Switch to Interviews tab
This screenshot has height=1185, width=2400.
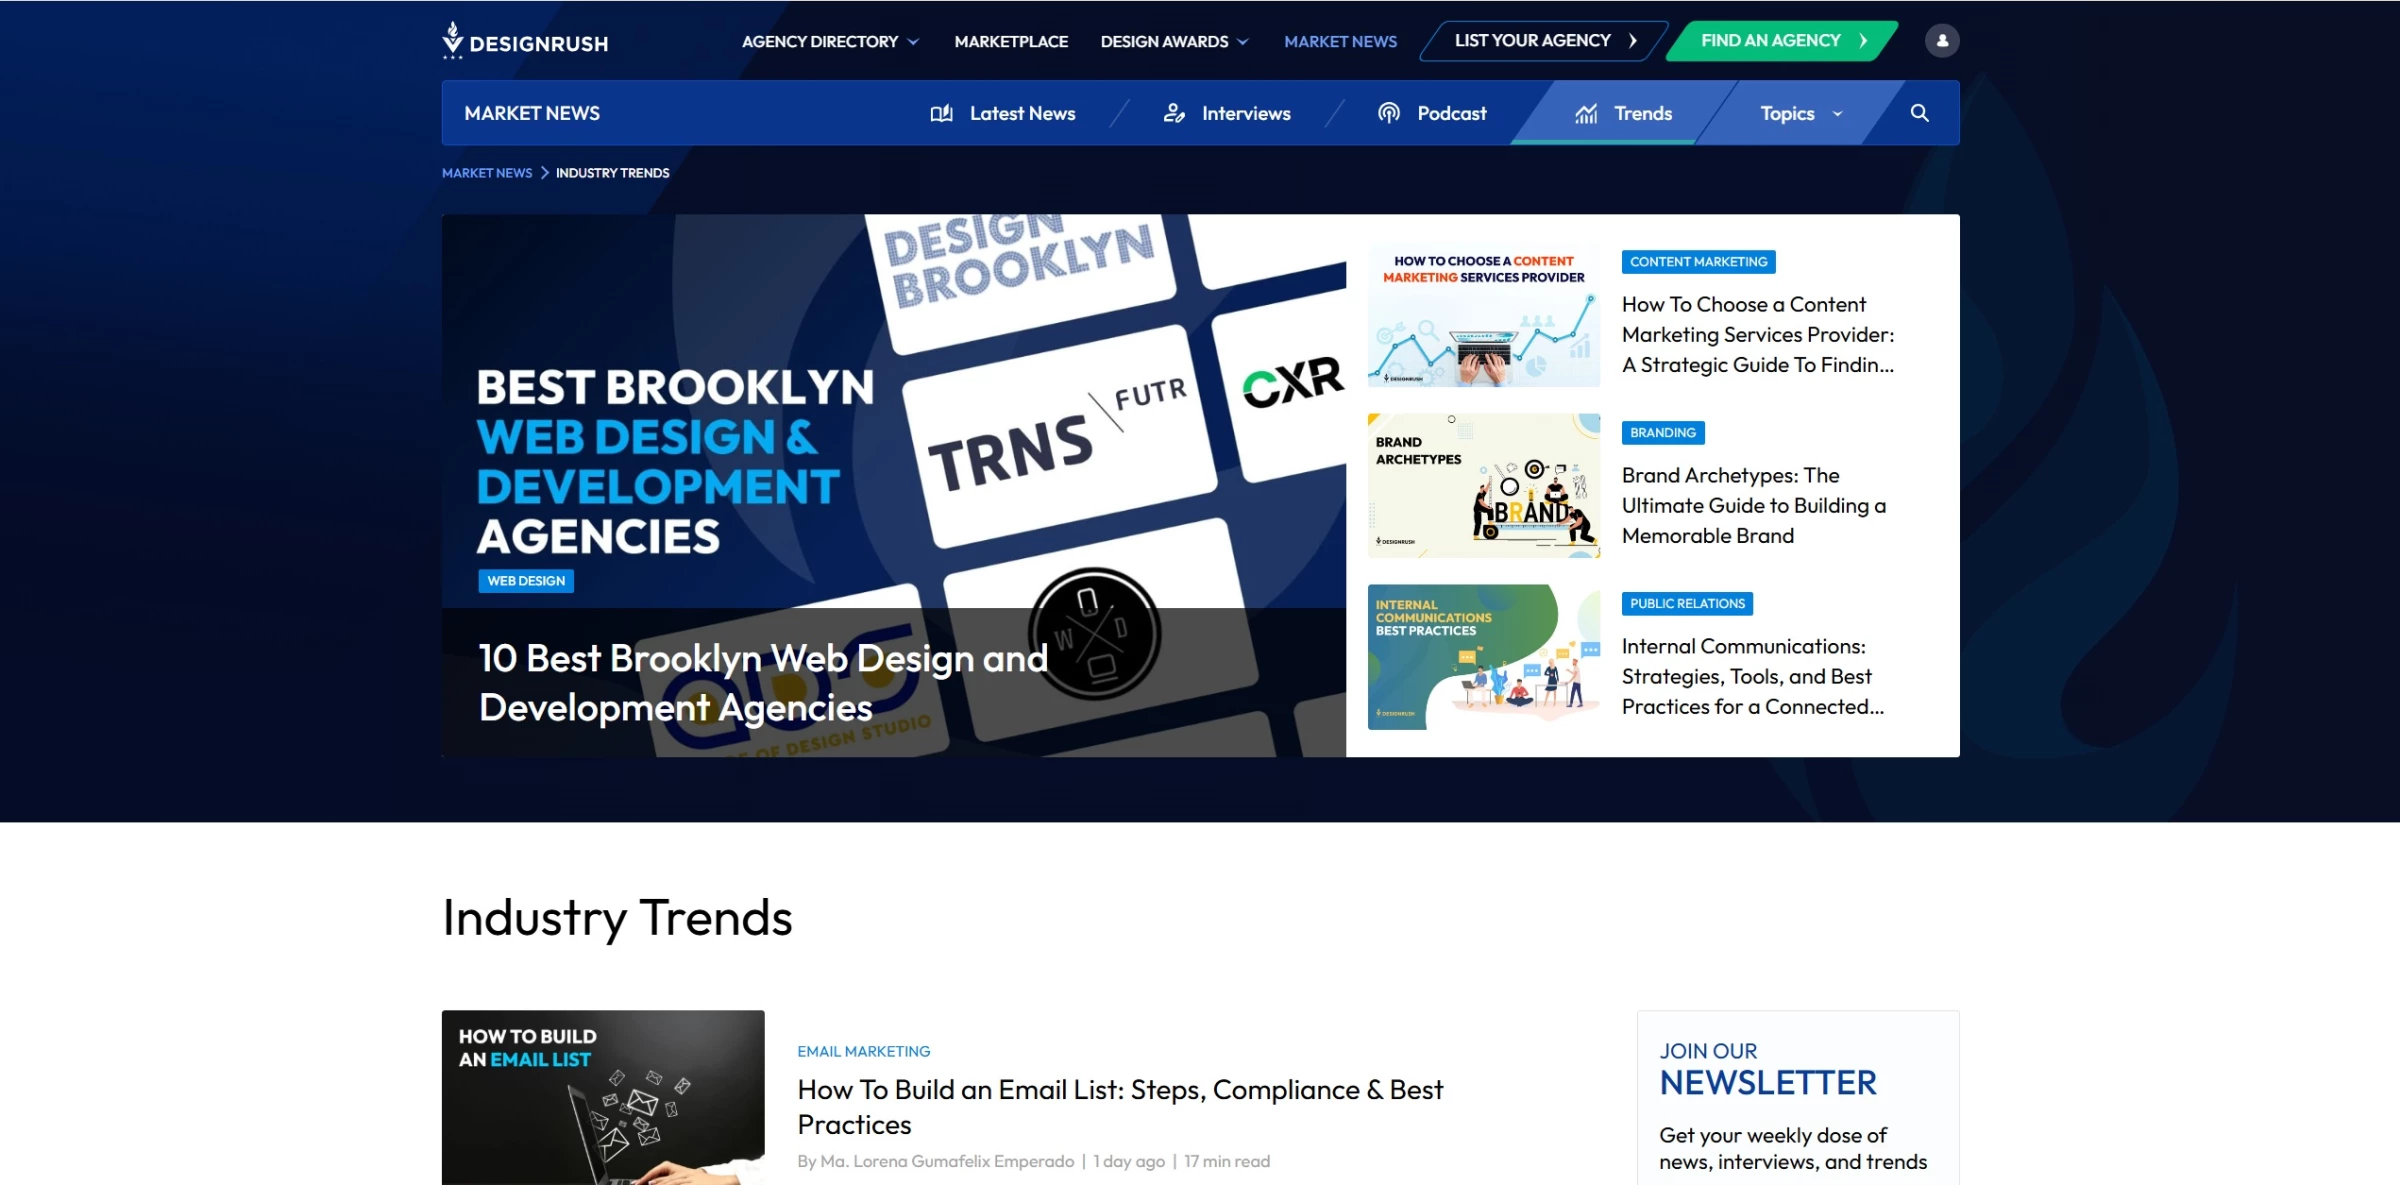tap(1227, 114)
